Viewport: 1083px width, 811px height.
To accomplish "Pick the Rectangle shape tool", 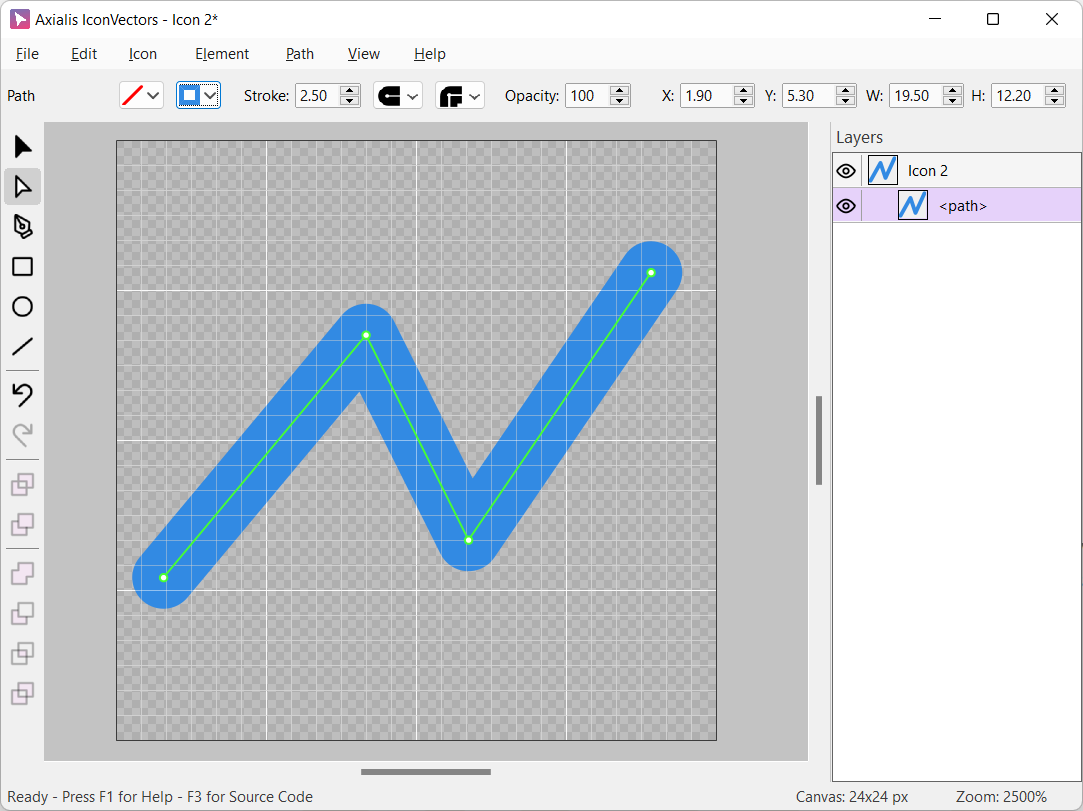I will [x=22, y=267].
